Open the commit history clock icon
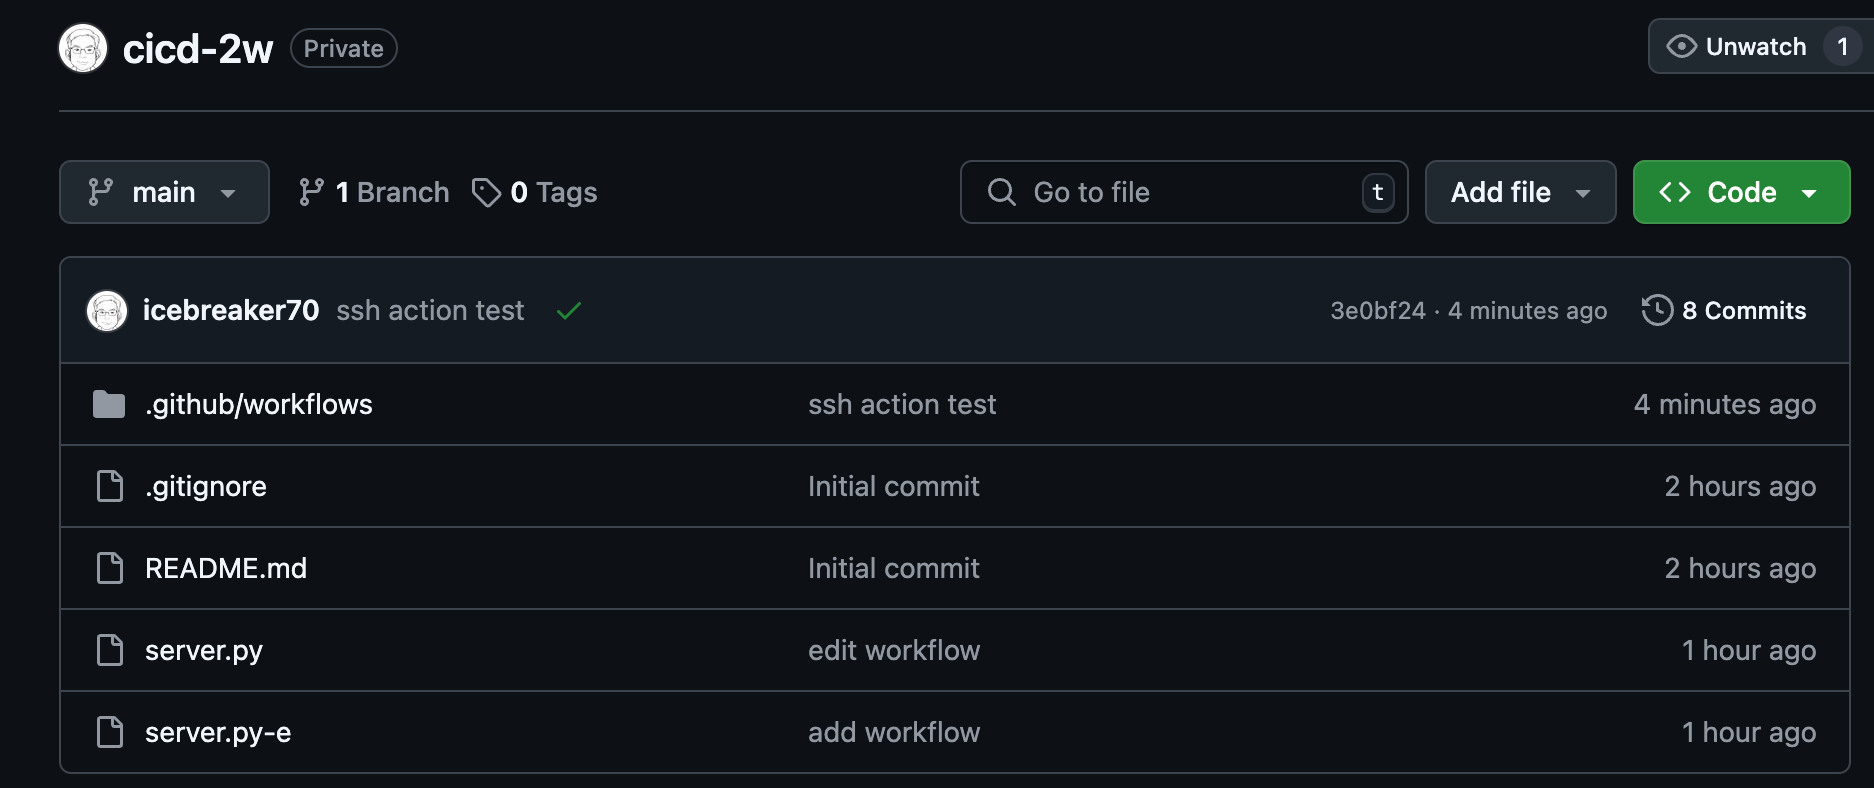The width and height of the screenshot is (1874, 788). coord(1657,310)
